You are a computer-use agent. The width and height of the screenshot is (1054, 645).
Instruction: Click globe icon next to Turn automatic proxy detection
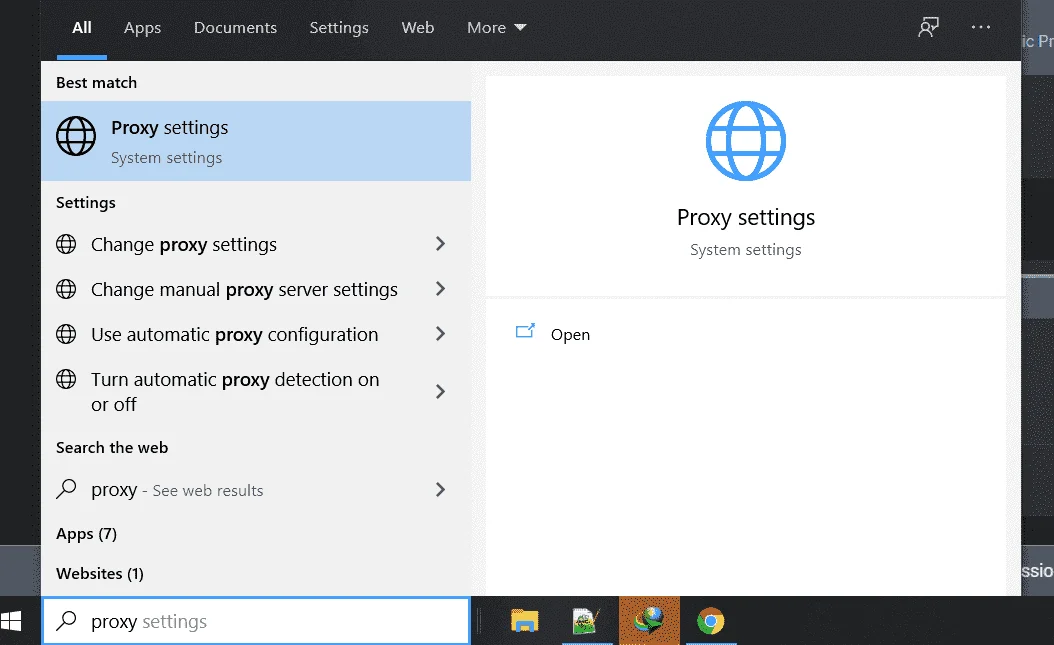[66, 379]
